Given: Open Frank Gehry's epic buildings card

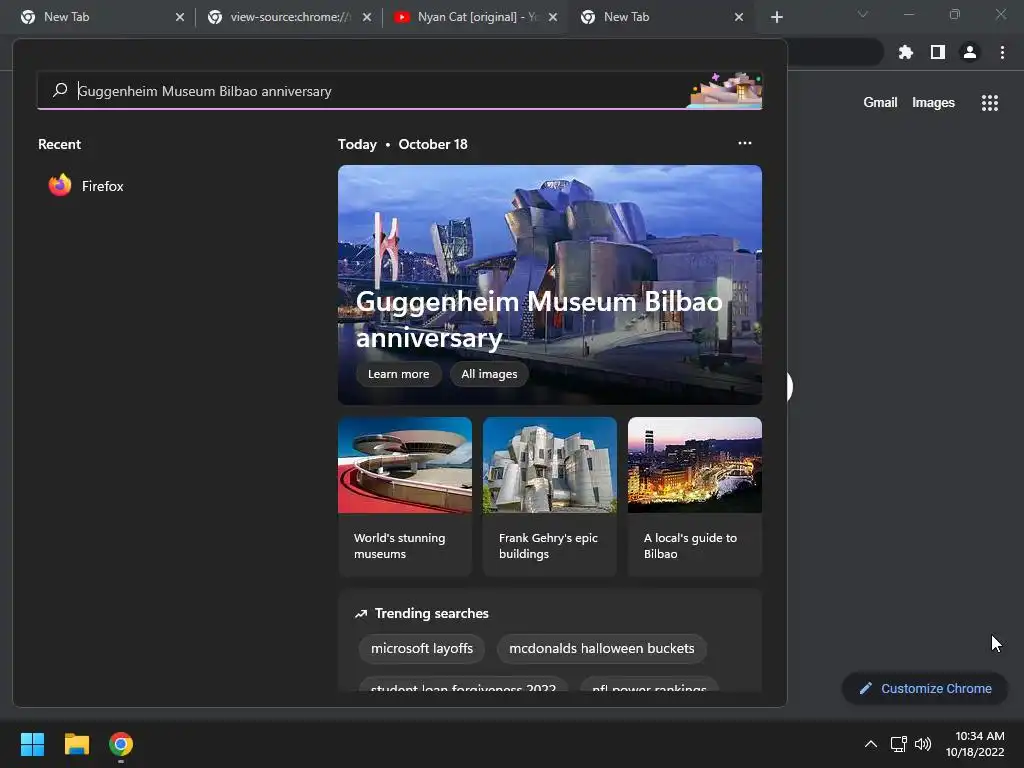Looking at the screenshot, I should tap(550, 496).
